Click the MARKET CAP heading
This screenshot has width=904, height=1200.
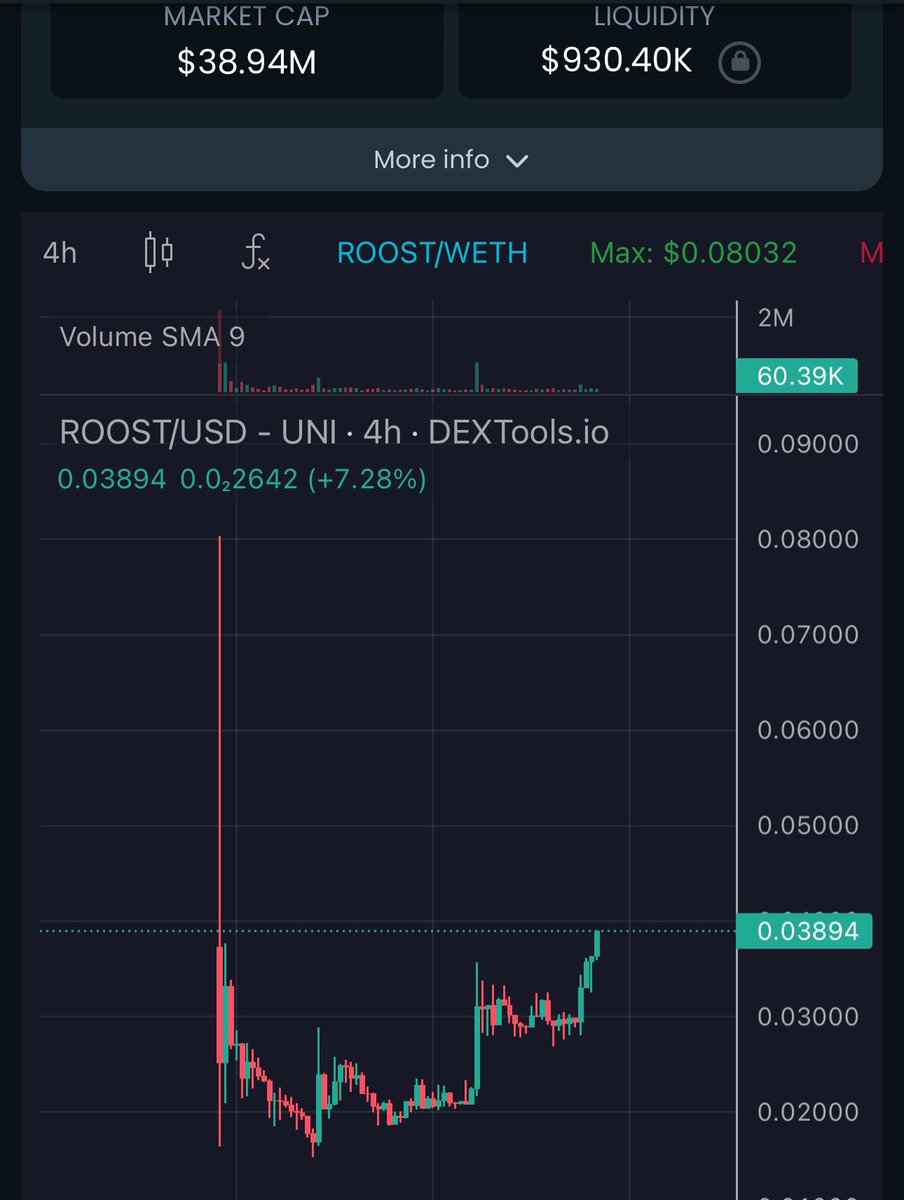pyautogui.click(x=247, y=16)
